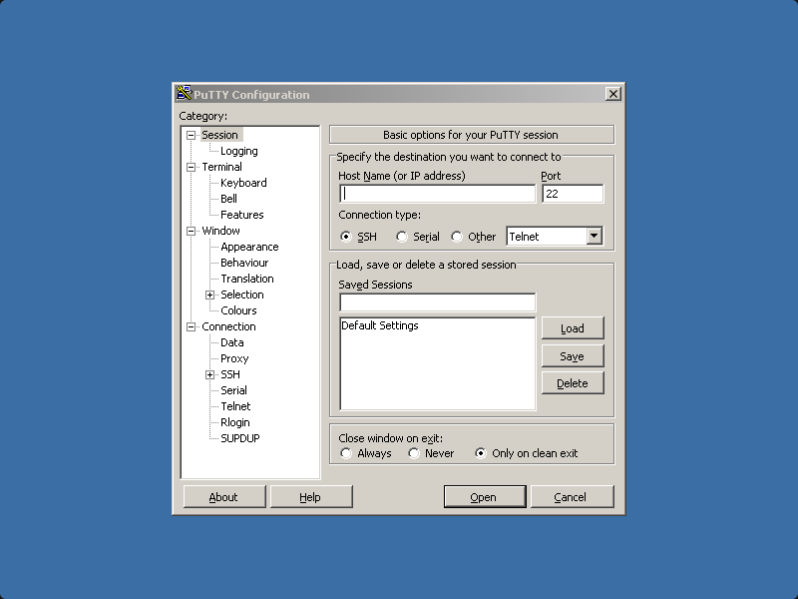Open the Telnet protocol dropdown
Screen dimensions: 798x599
pyautogui.click(x=593, y=236)
